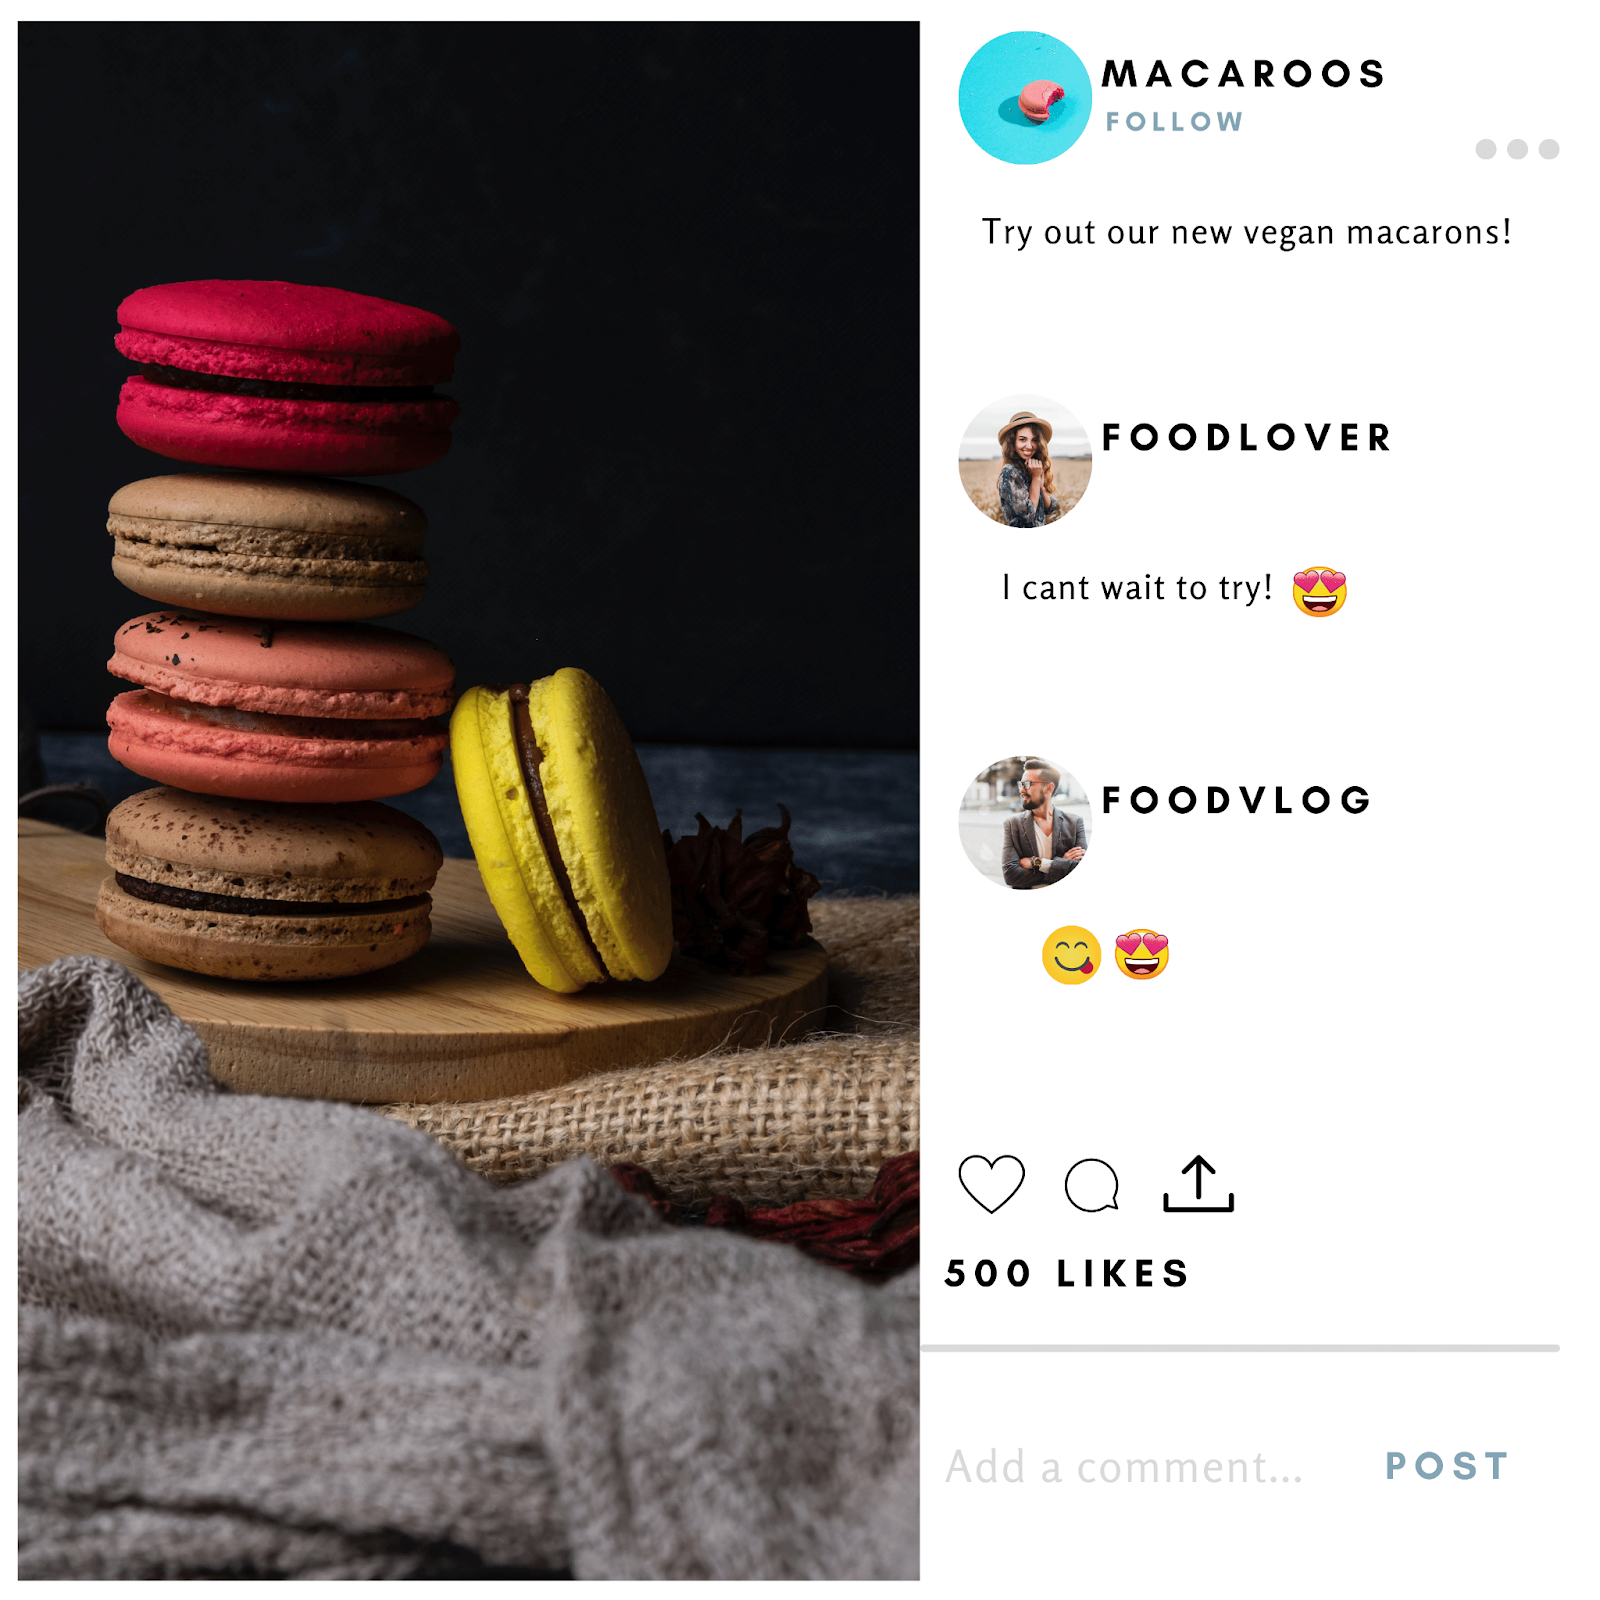Select the heart-eyes emoji in Foodlover's comment
The width and height of the screenshot is (1600, 1600).
pos(1319,591)
